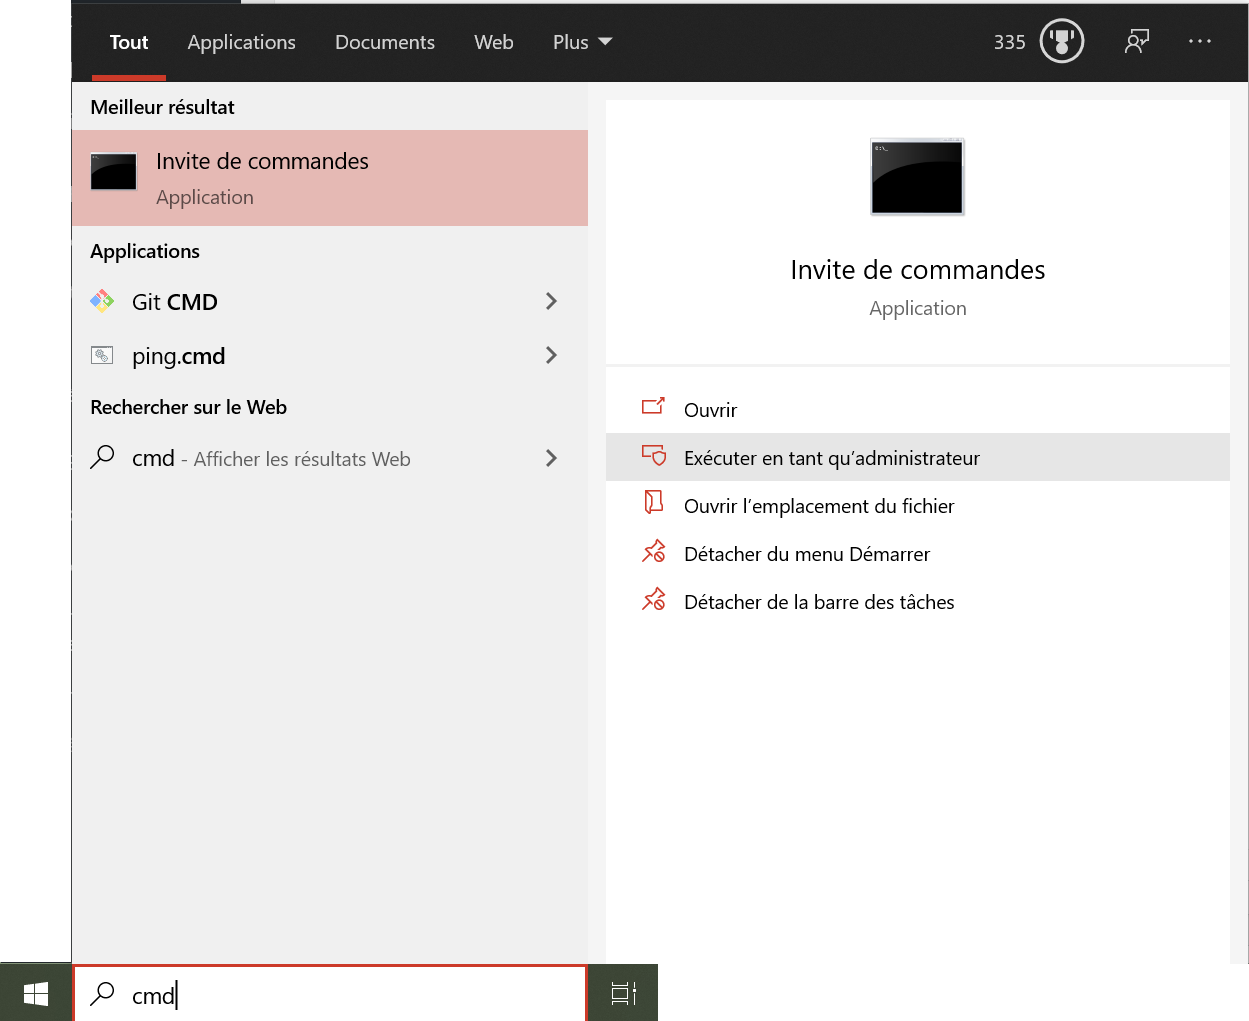
Task: Switch to the Applications tab
Action: coord(241,42)
